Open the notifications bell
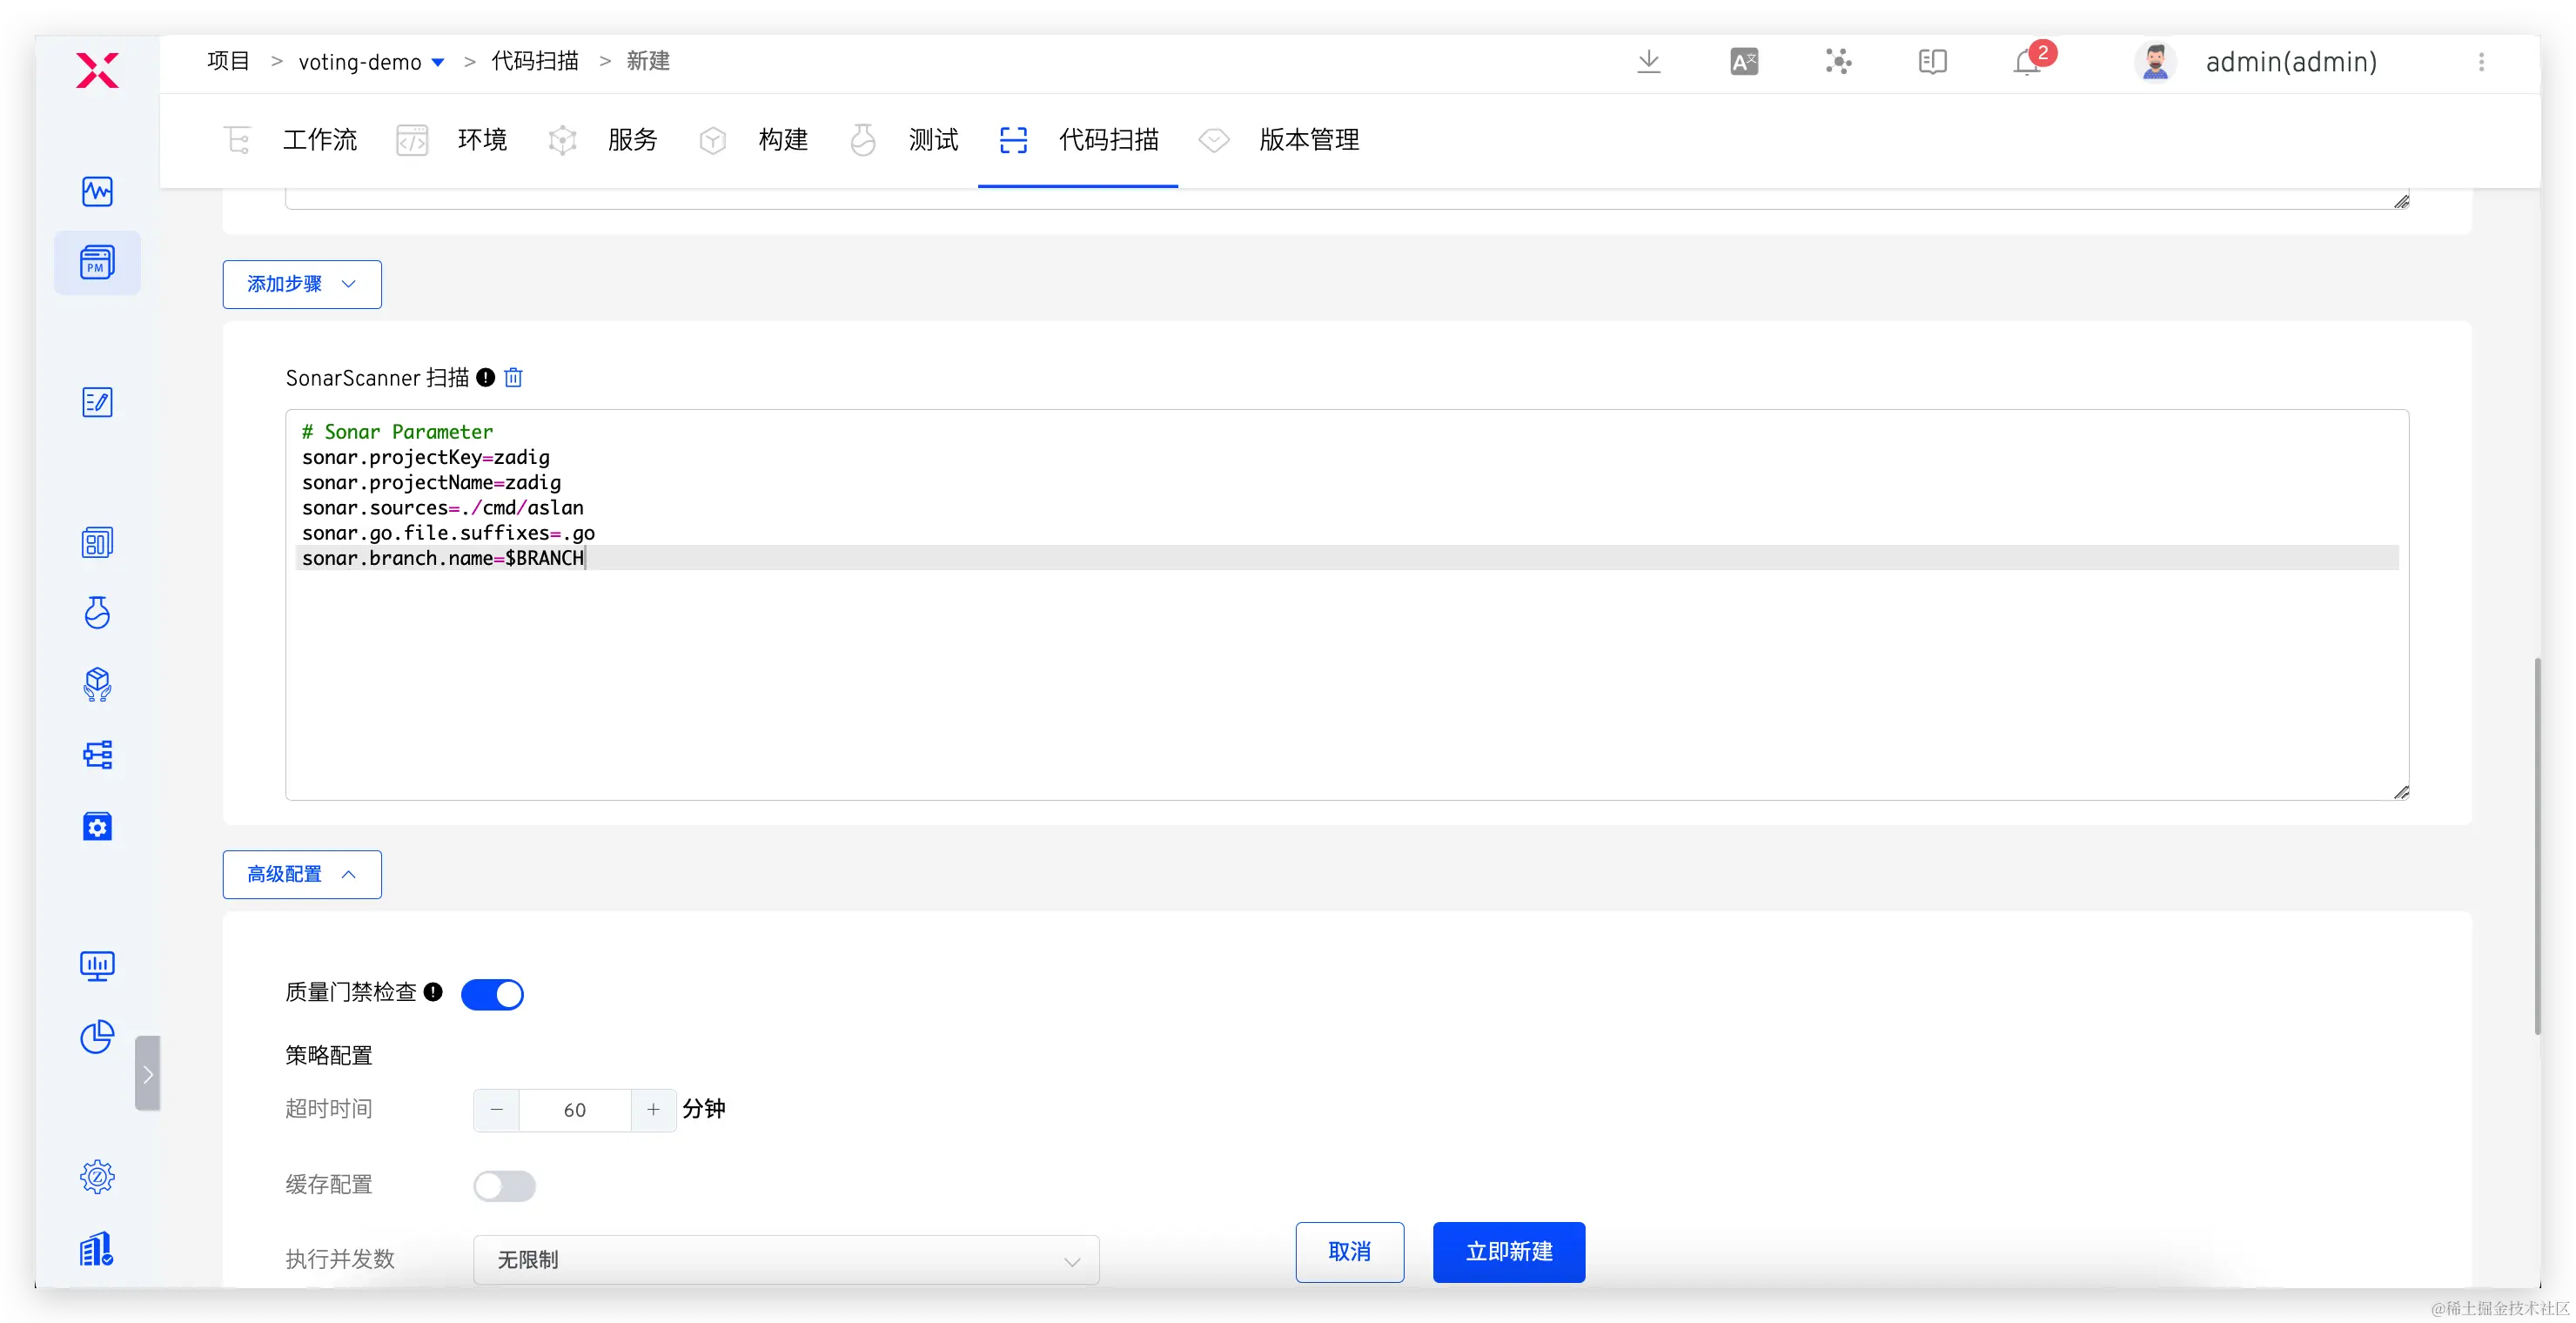The image size is (2576, 1323). point(2027,62)
